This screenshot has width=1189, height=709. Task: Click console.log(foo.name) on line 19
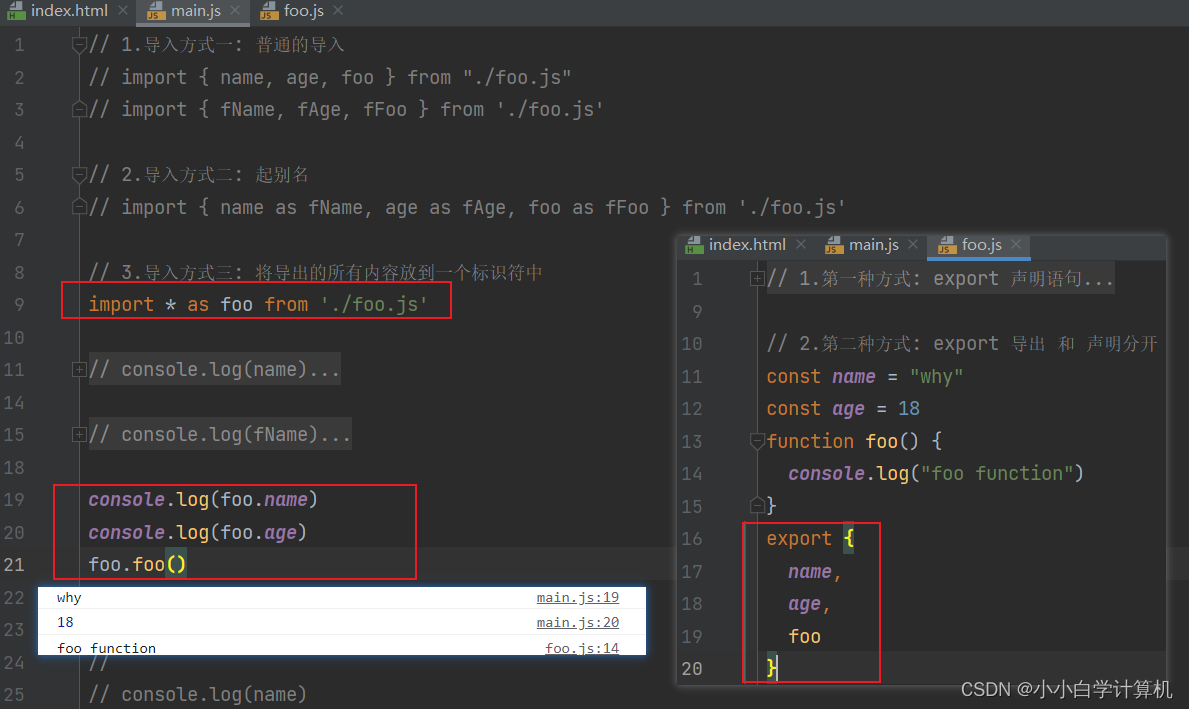point(203,500)
